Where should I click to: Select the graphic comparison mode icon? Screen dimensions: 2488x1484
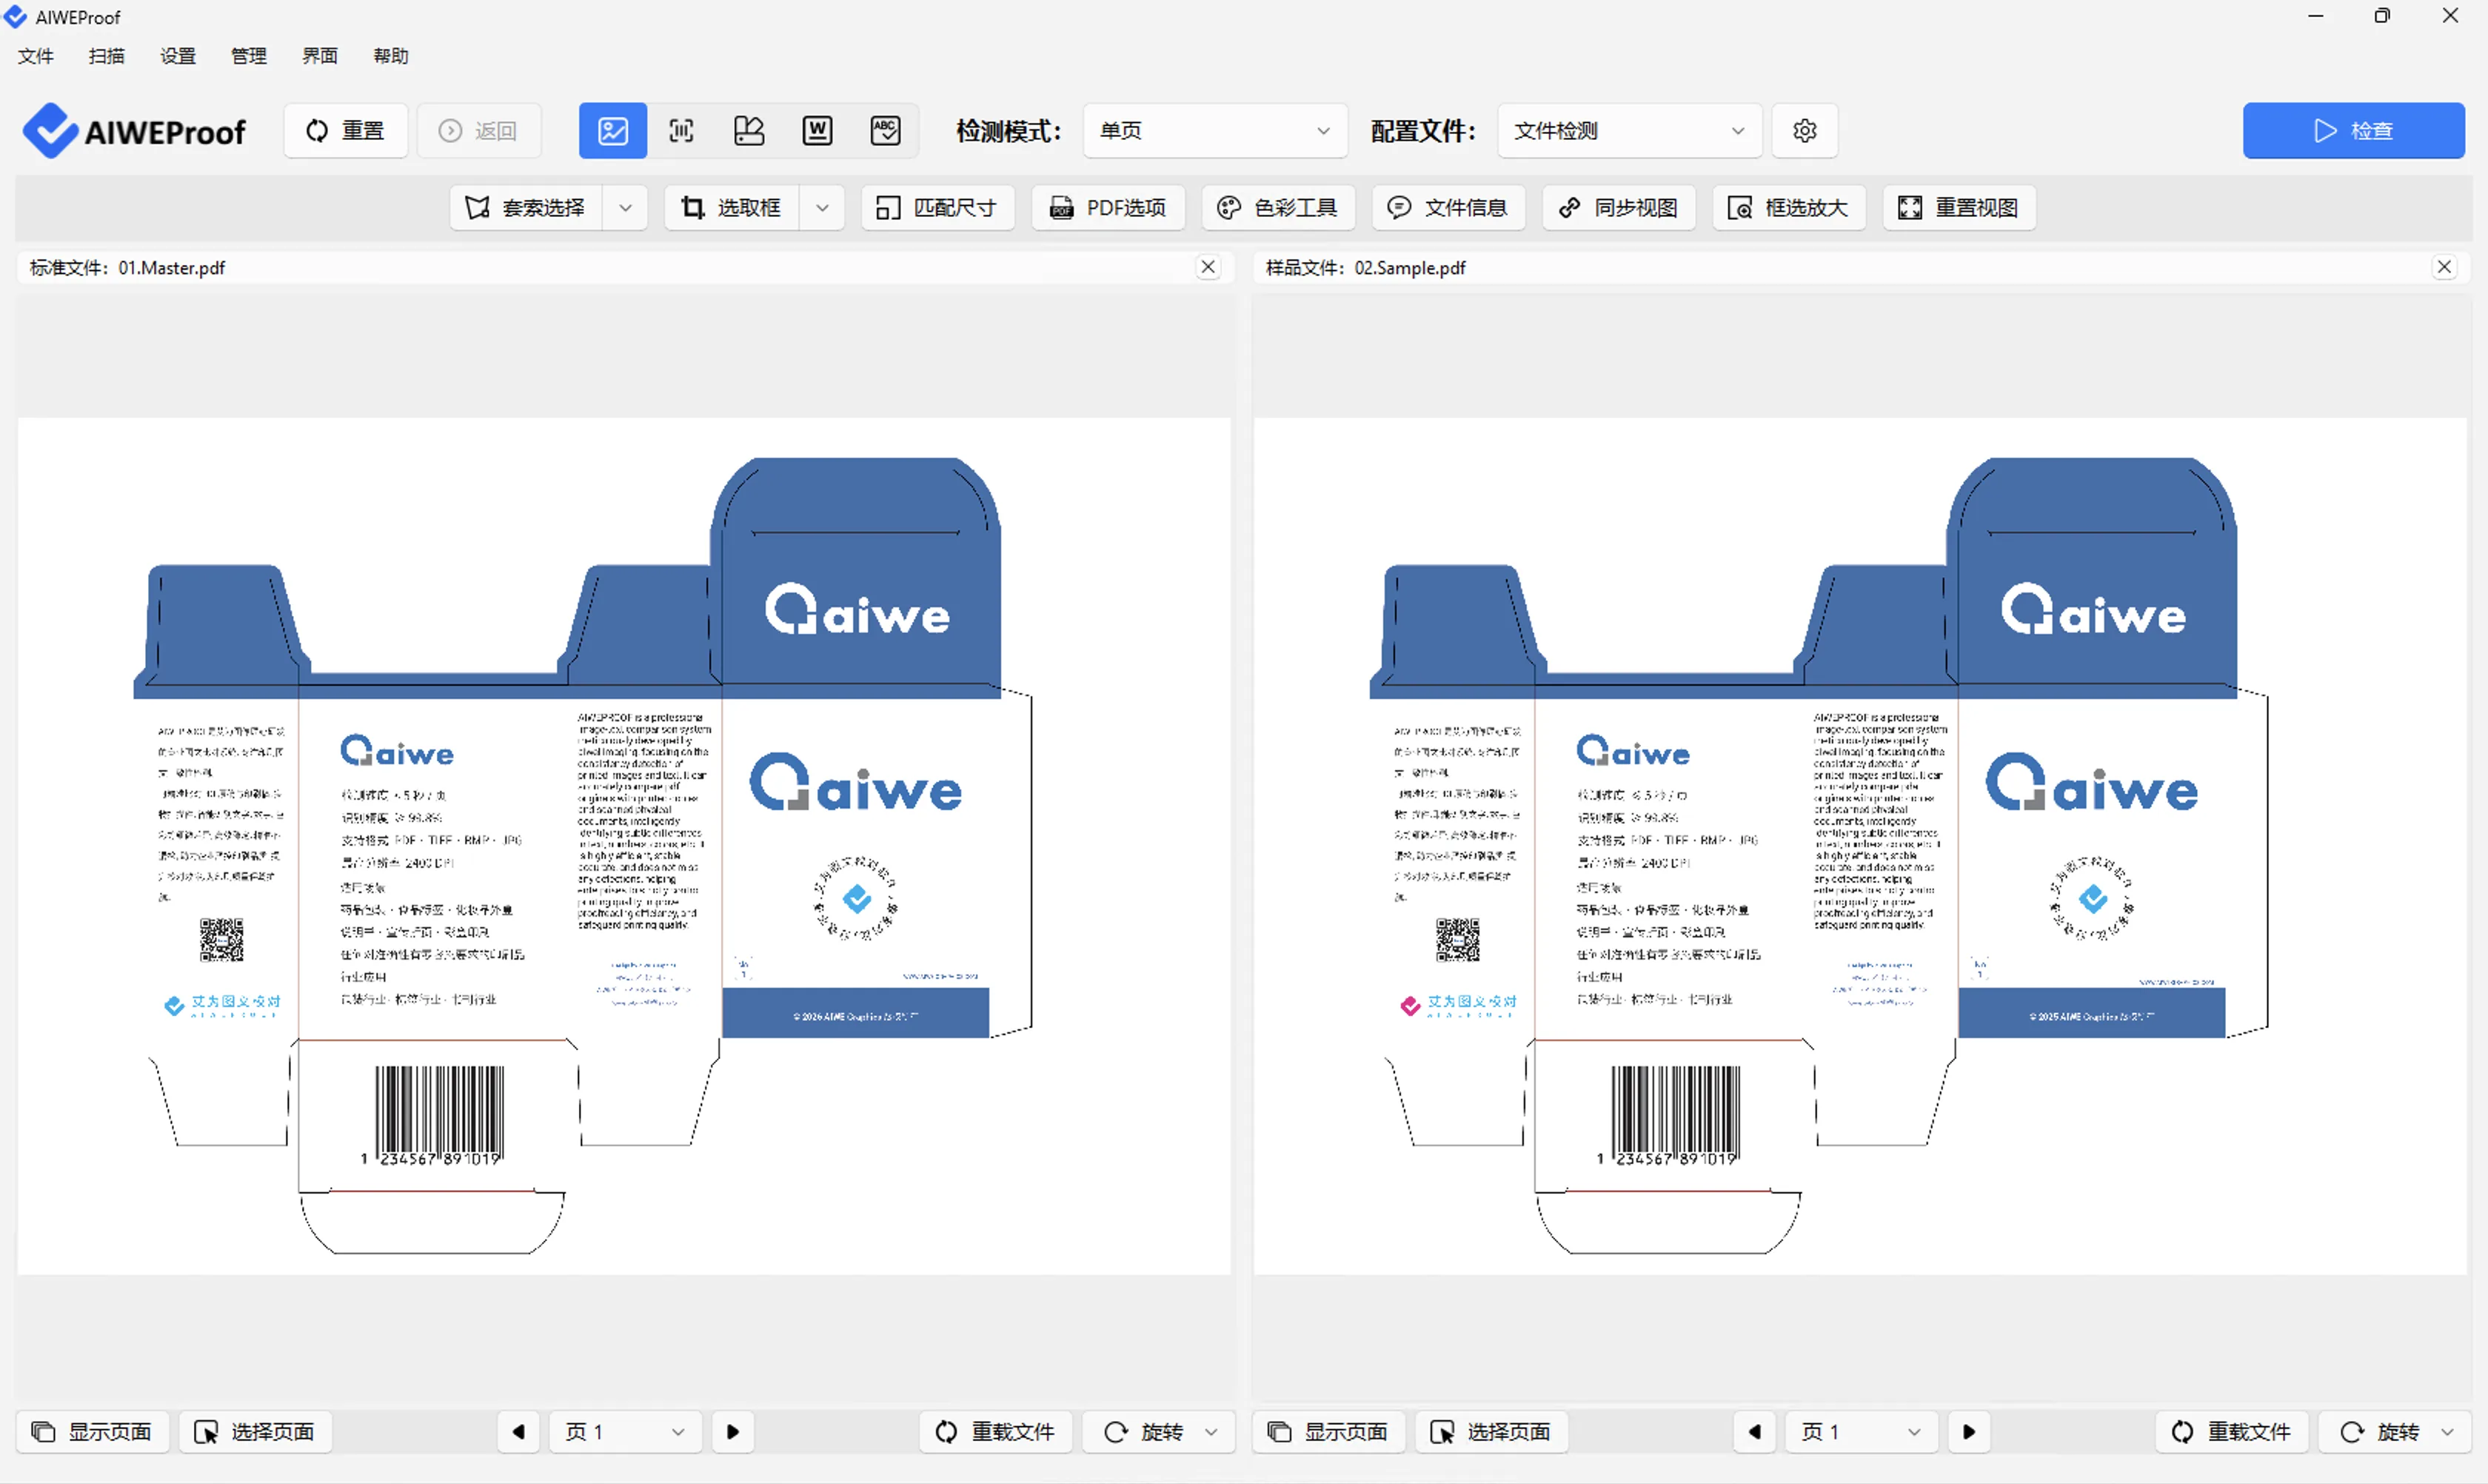click(x=749, y=131)
